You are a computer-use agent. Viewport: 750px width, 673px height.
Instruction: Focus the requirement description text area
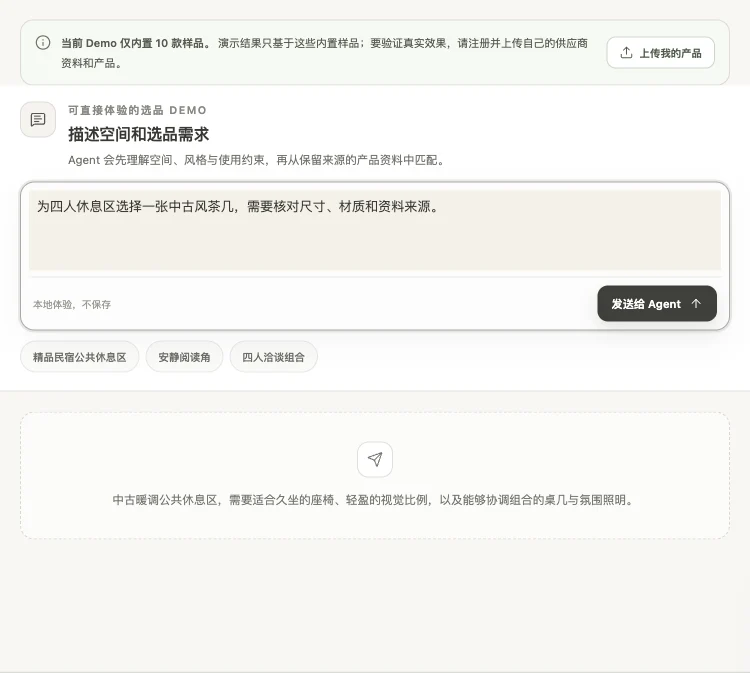375,230
